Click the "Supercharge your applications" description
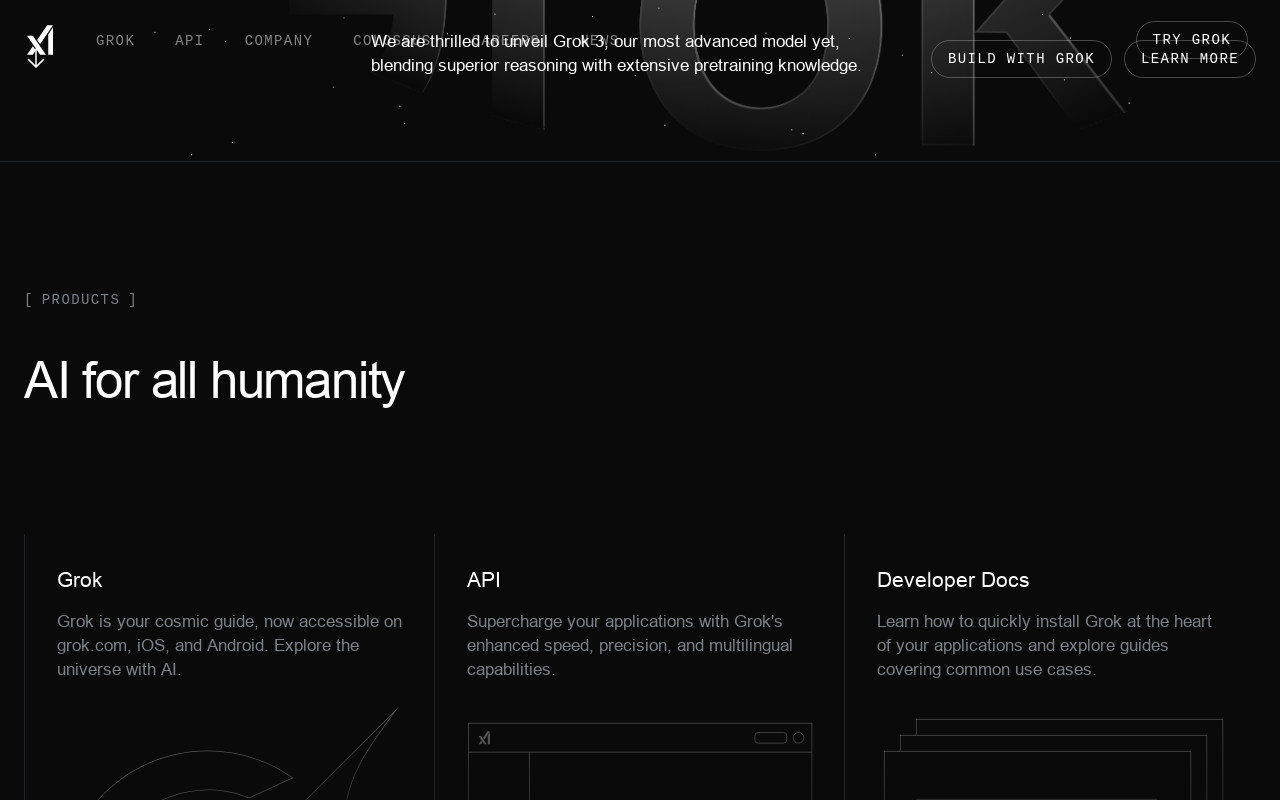Screen dimensions: 1280x800 point(630,646)
